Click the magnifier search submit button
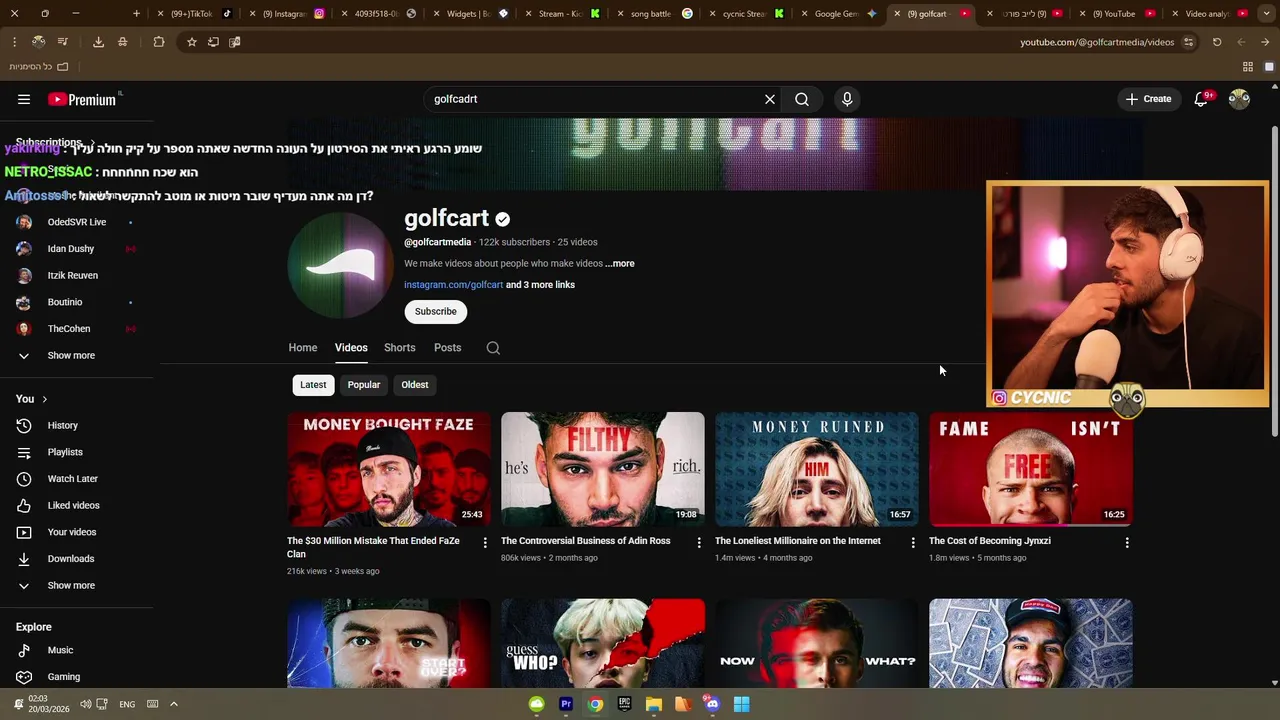This screenshot has width=1280, height=720. pos(802,99)
